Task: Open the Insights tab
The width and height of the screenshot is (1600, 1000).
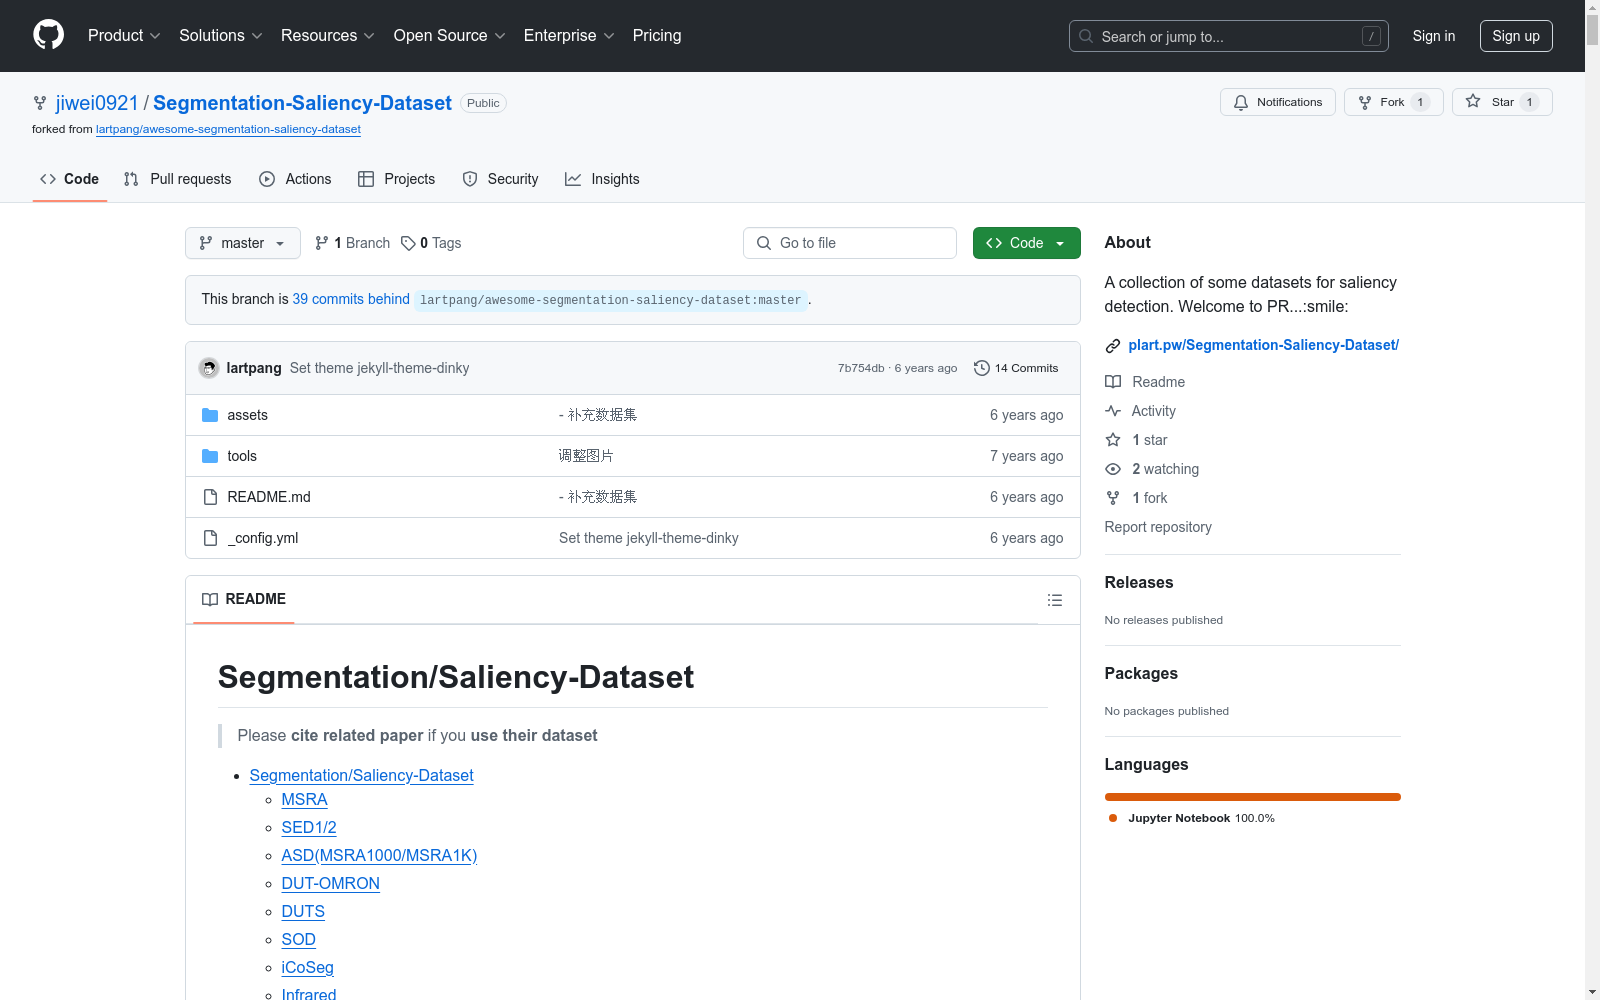Action: (x=602, y=179)
